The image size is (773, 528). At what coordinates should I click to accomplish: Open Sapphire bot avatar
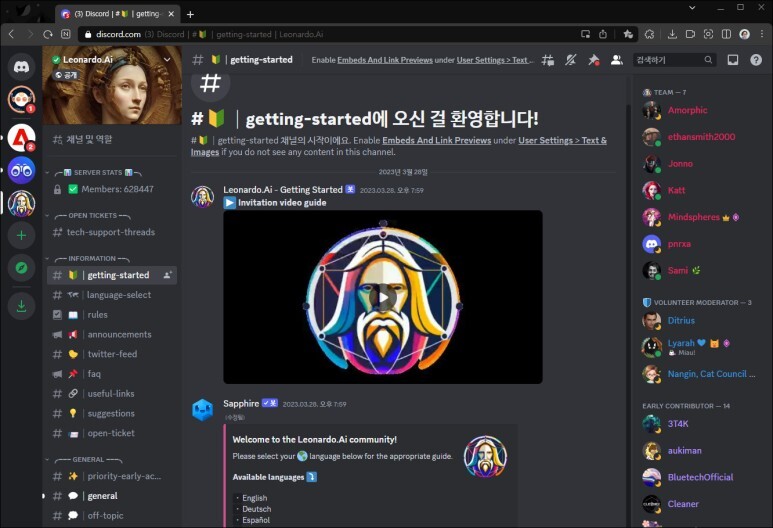202,410
